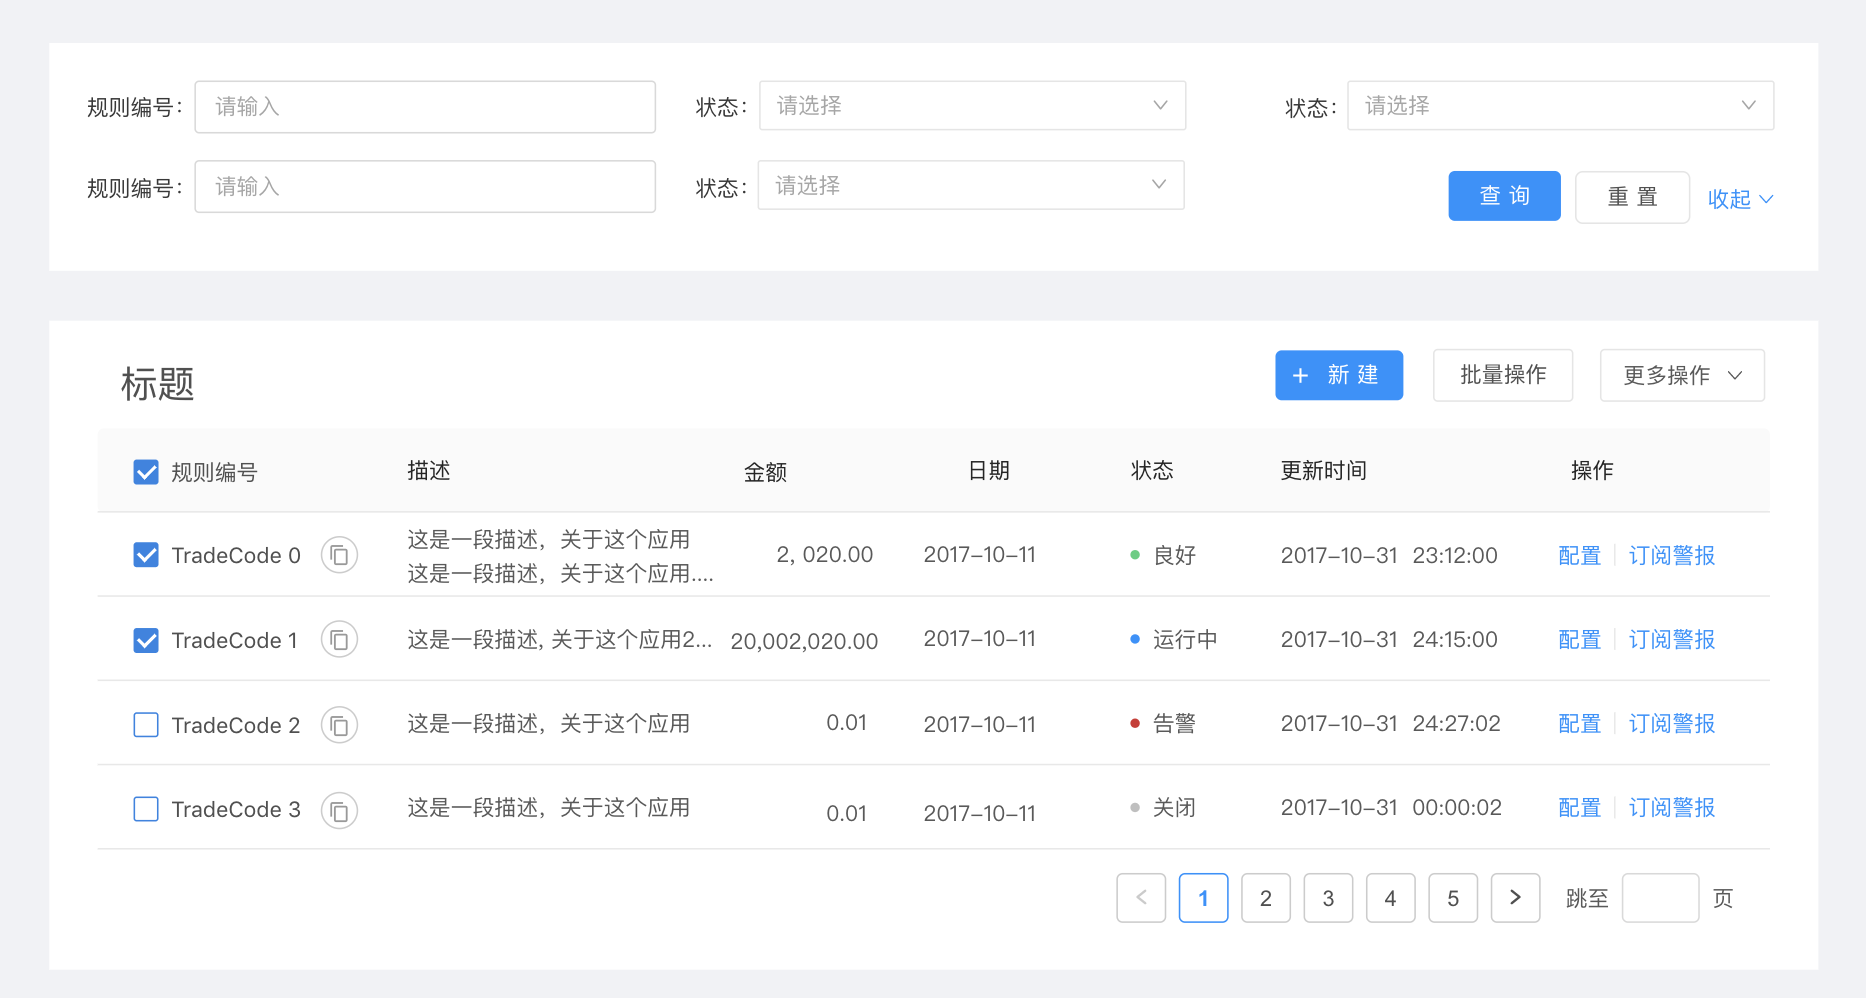Click the update time 2017-10-31 23:12:00
1866x998 pixels.
1389,555
